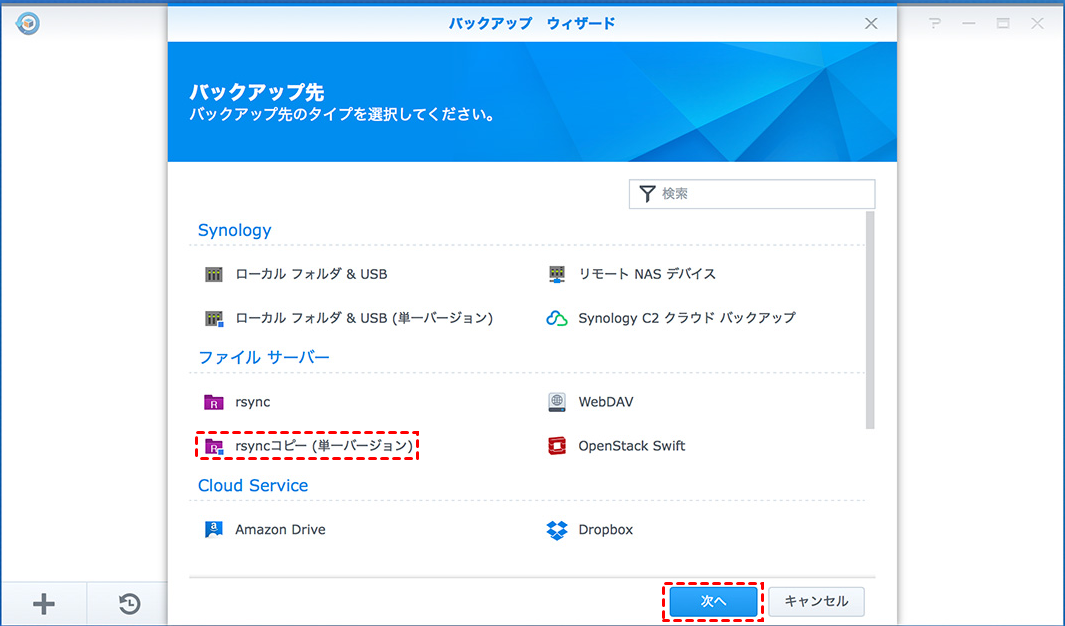Close the backup wizard dialog
Image resolution: width=1065 pixels, height=626 pixels.
(871, 24)
